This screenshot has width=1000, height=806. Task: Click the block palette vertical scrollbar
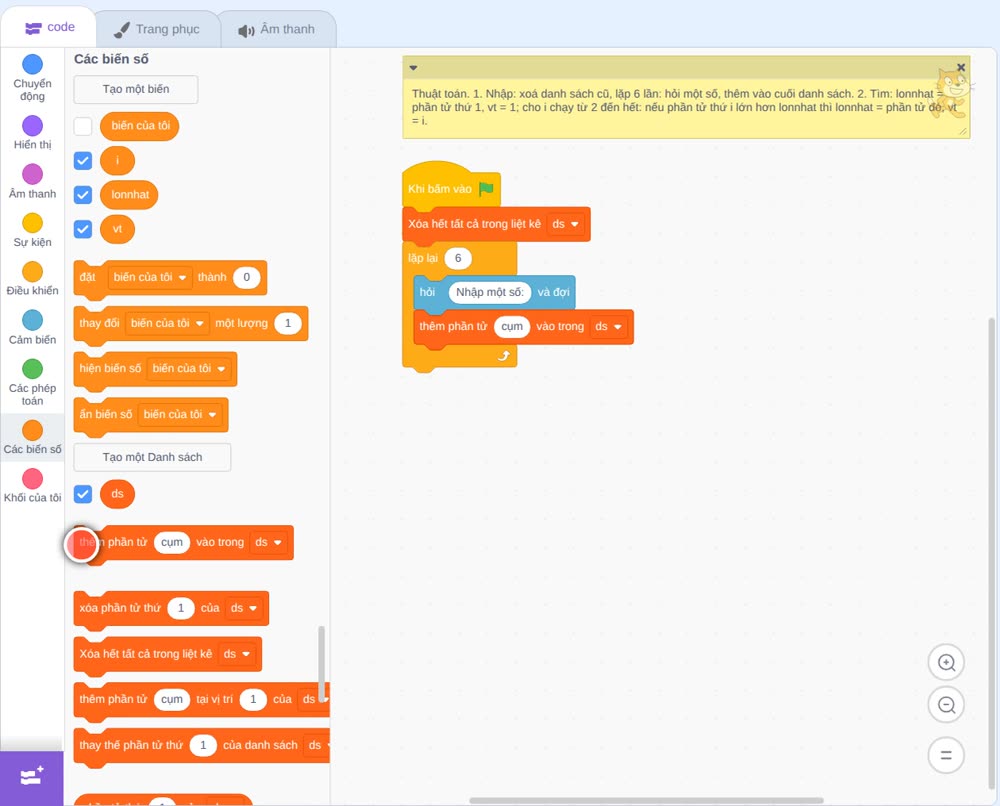coord(321,664)
